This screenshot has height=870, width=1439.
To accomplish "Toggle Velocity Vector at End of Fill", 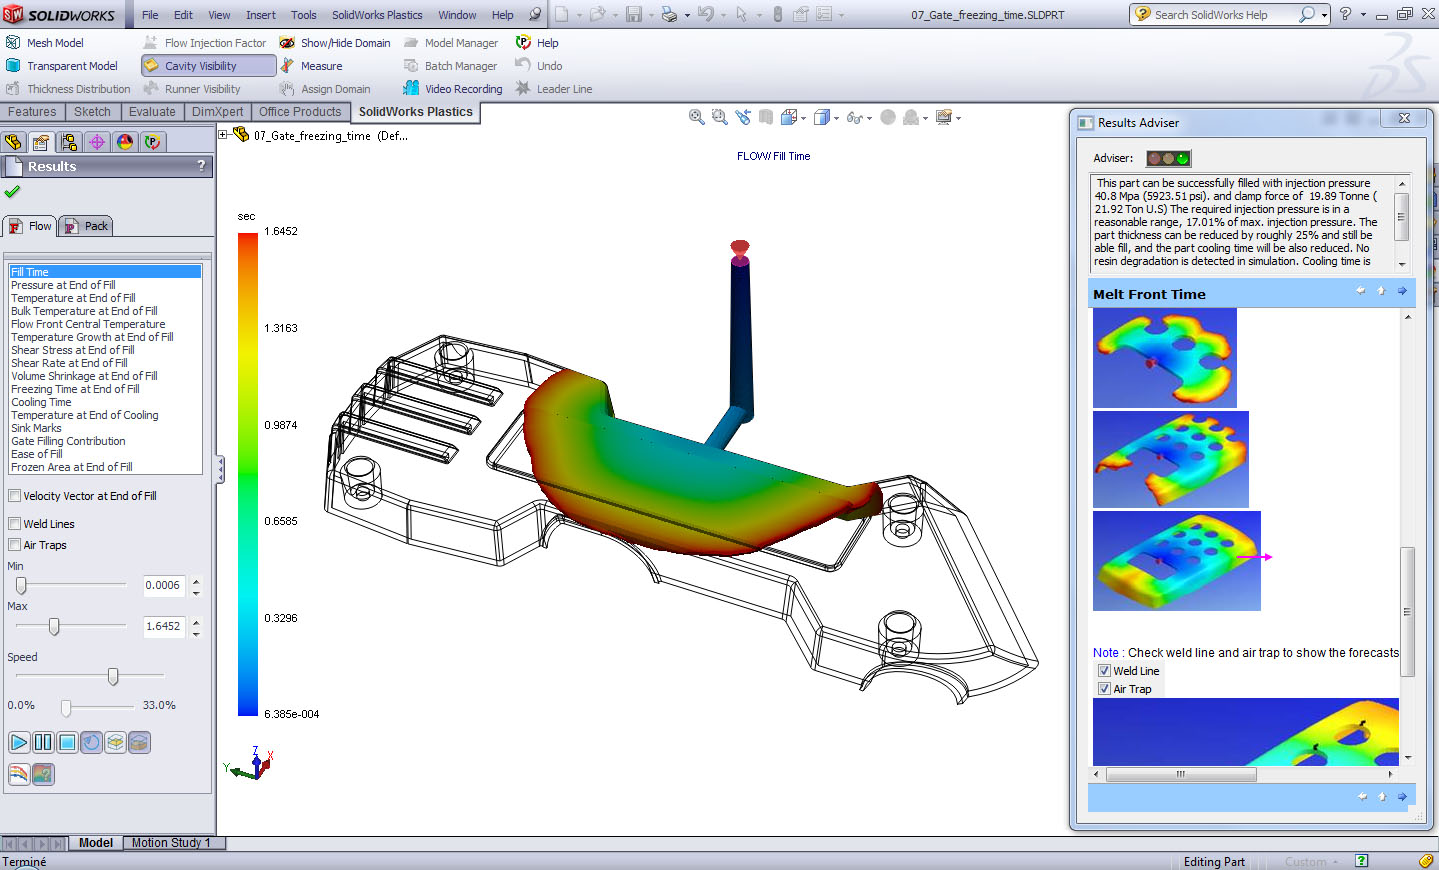I will 14,495.
